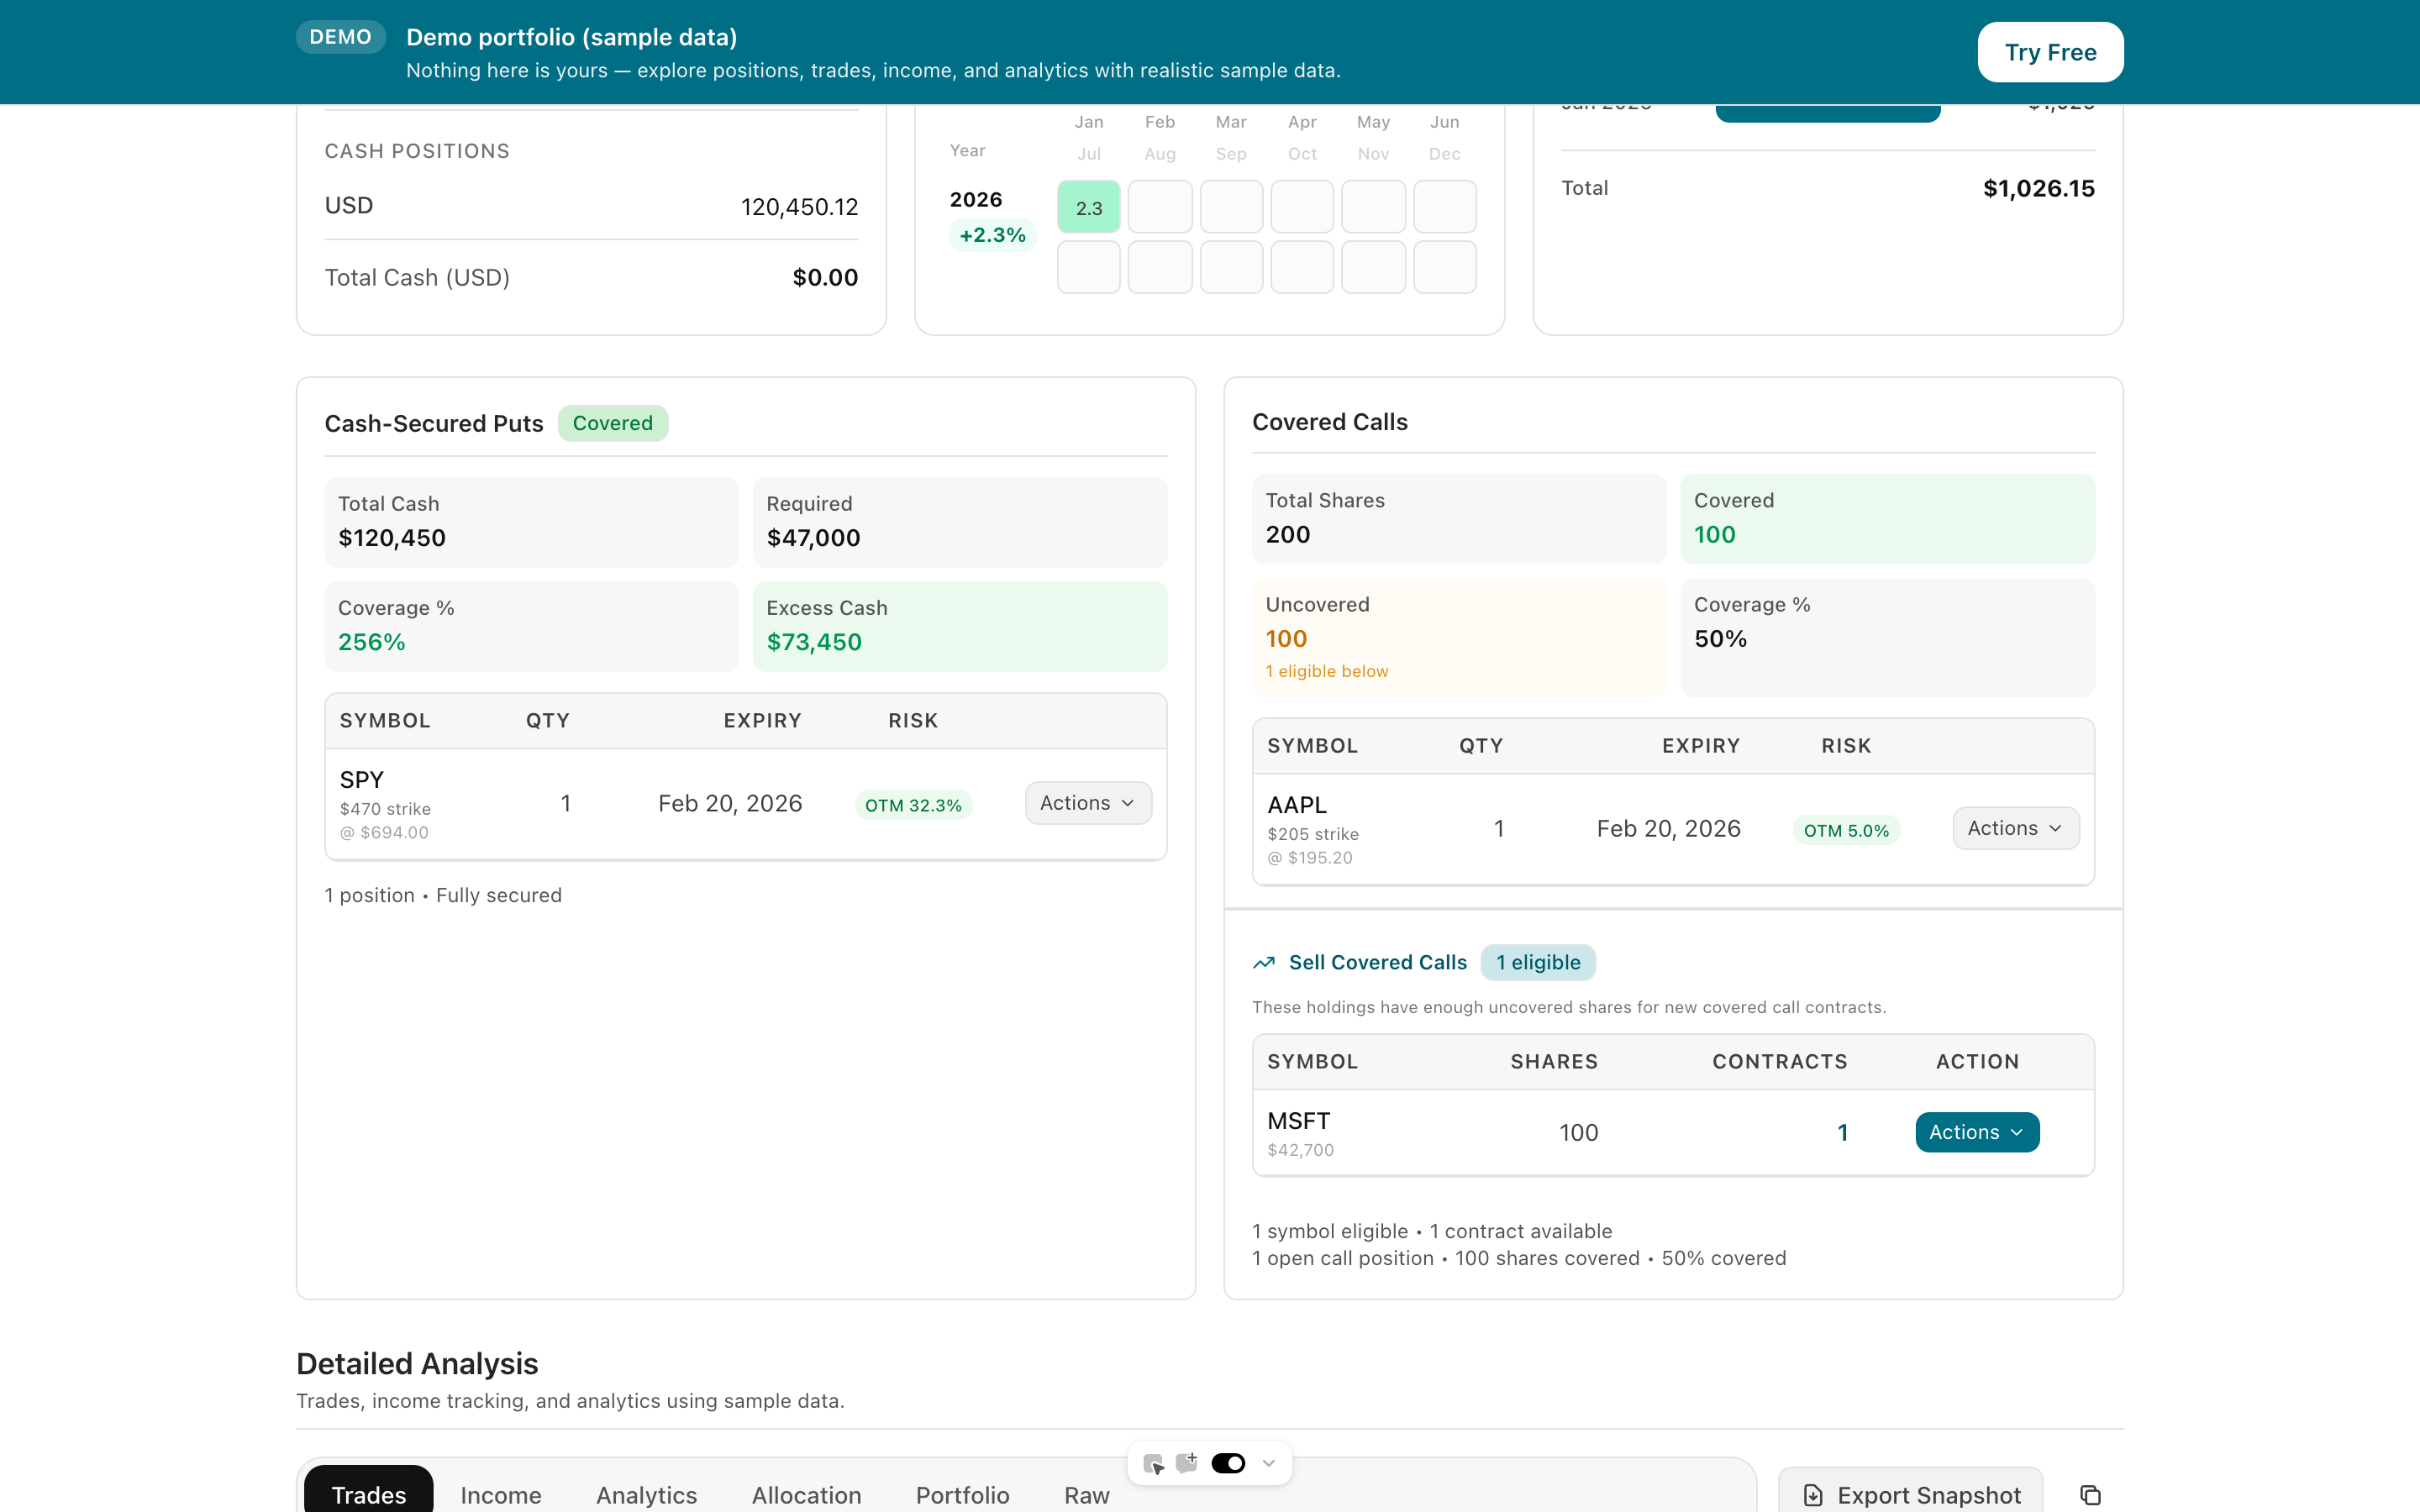Open the Allocation tab
This screenshot has width=2420, height=1512.
(x=806, y=1495)
